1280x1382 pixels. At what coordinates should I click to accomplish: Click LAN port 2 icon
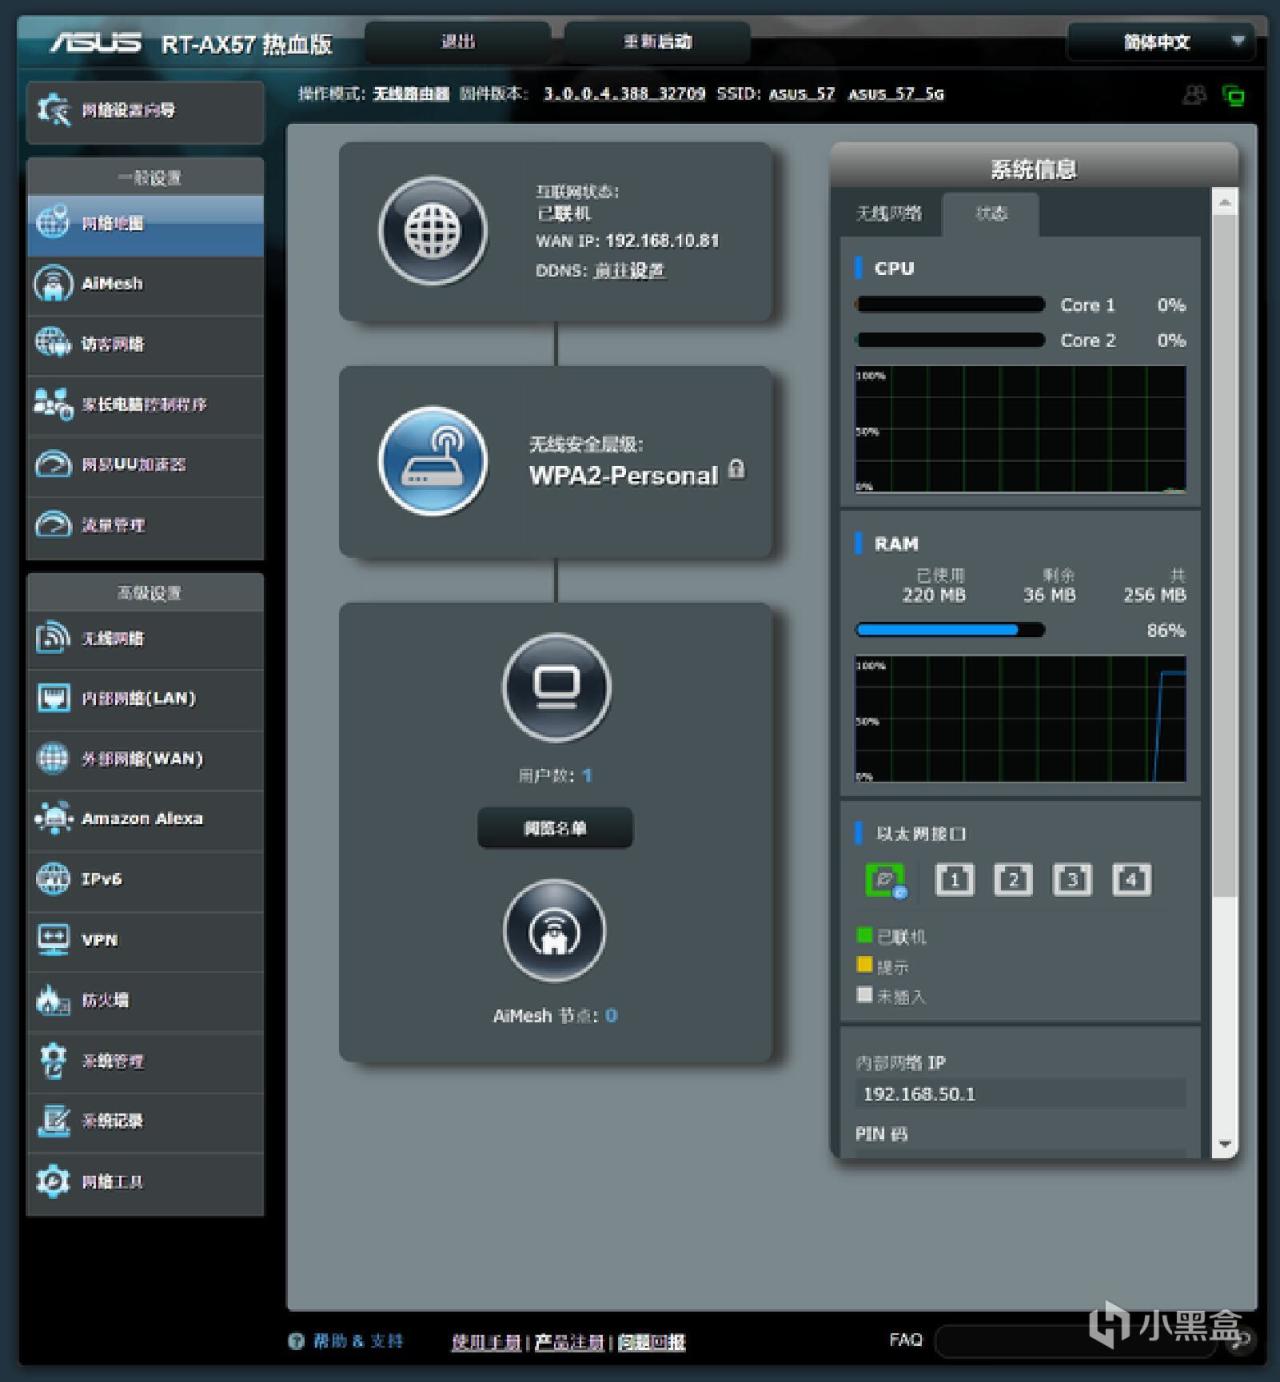(1013, 880)
